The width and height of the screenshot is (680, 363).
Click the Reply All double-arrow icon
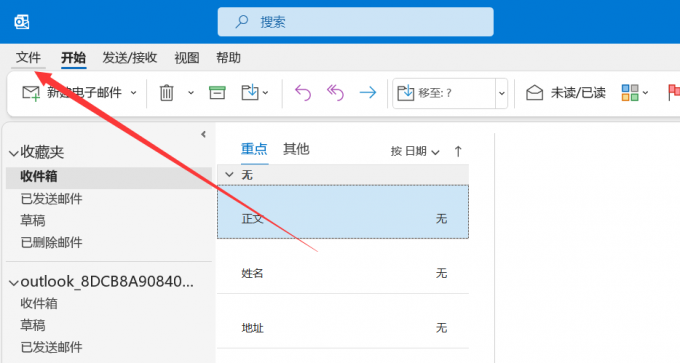tap(335, 92)
